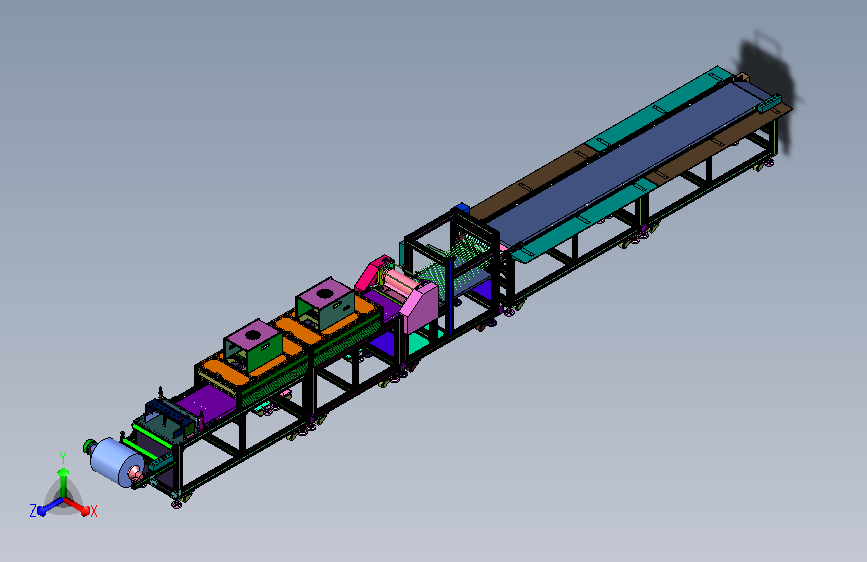Click the red X axis of the triad
Image resolution: width=867 pixels, height=562 pixels.
(77, 506)
